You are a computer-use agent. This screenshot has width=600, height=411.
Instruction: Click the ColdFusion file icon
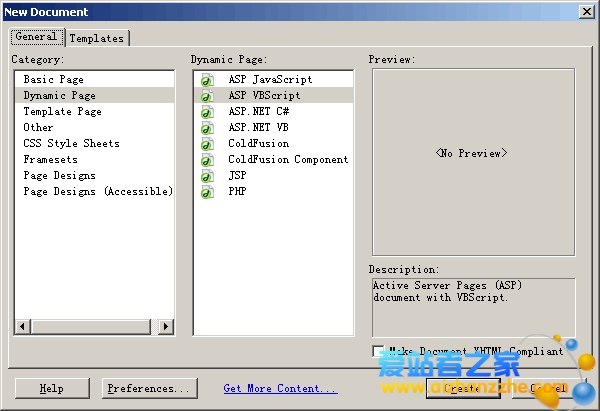207,144
